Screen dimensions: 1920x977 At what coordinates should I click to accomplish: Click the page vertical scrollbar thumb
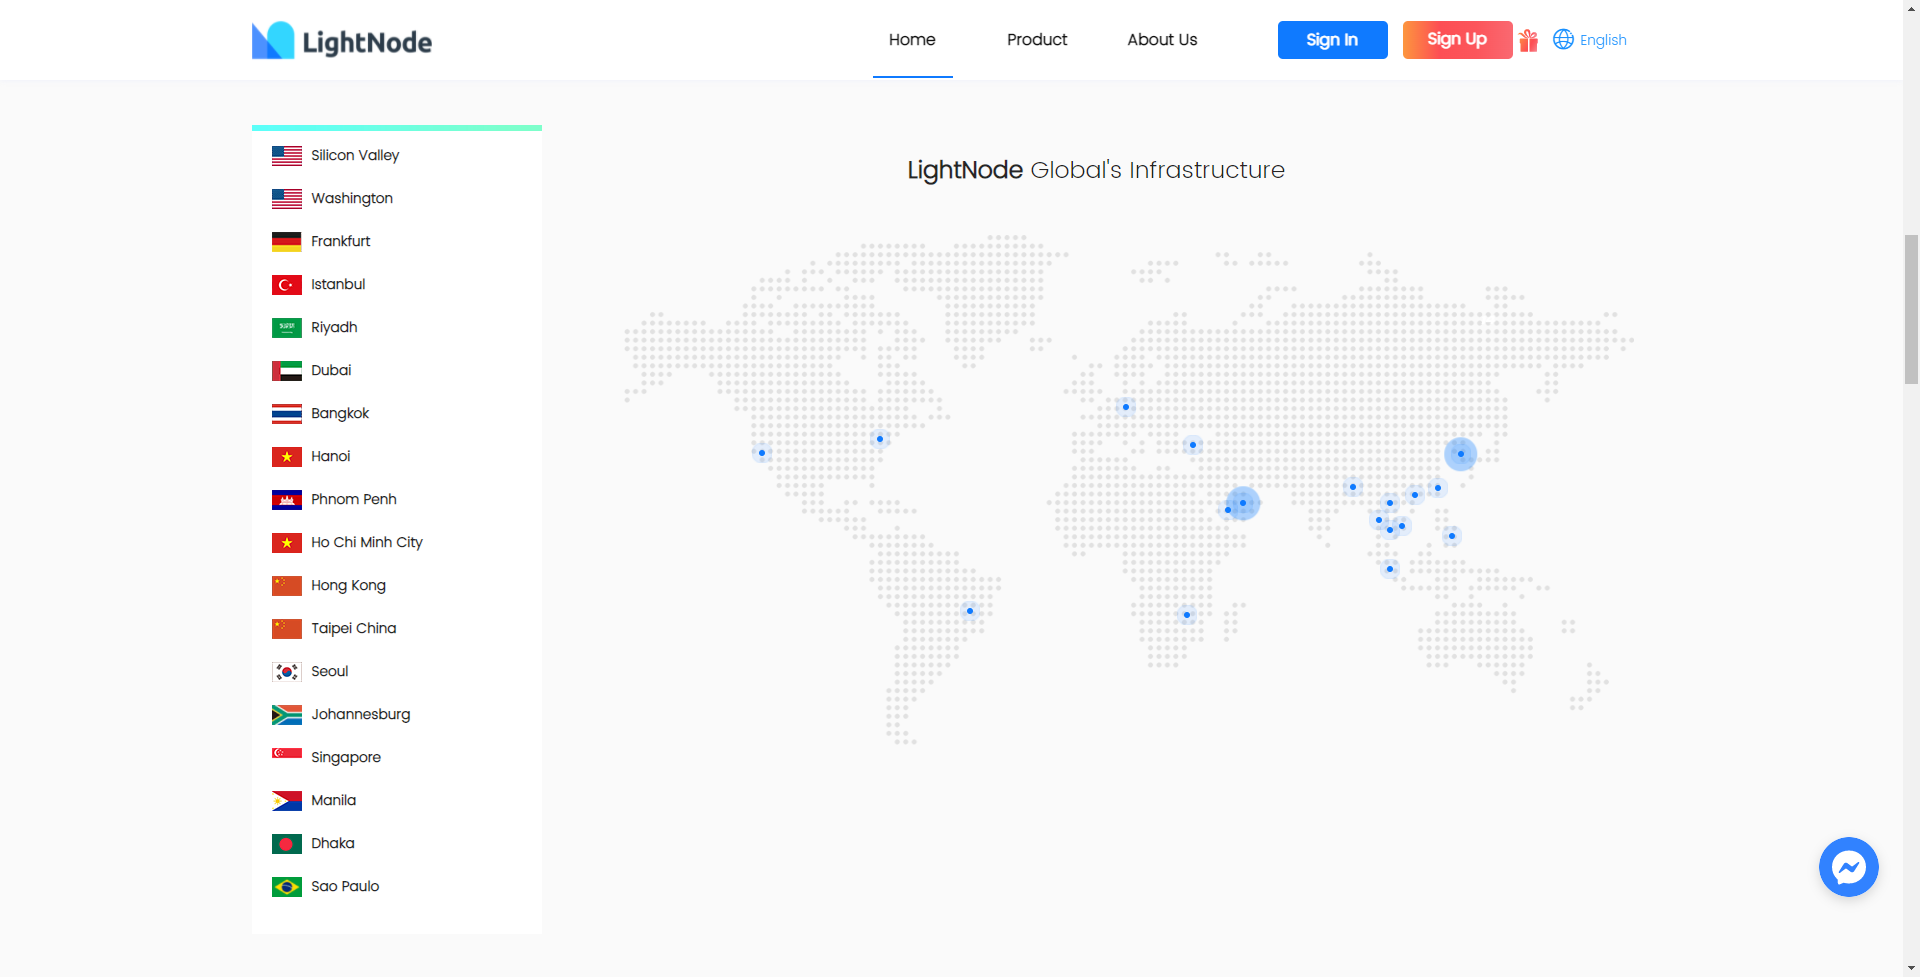coord(1911,309)
